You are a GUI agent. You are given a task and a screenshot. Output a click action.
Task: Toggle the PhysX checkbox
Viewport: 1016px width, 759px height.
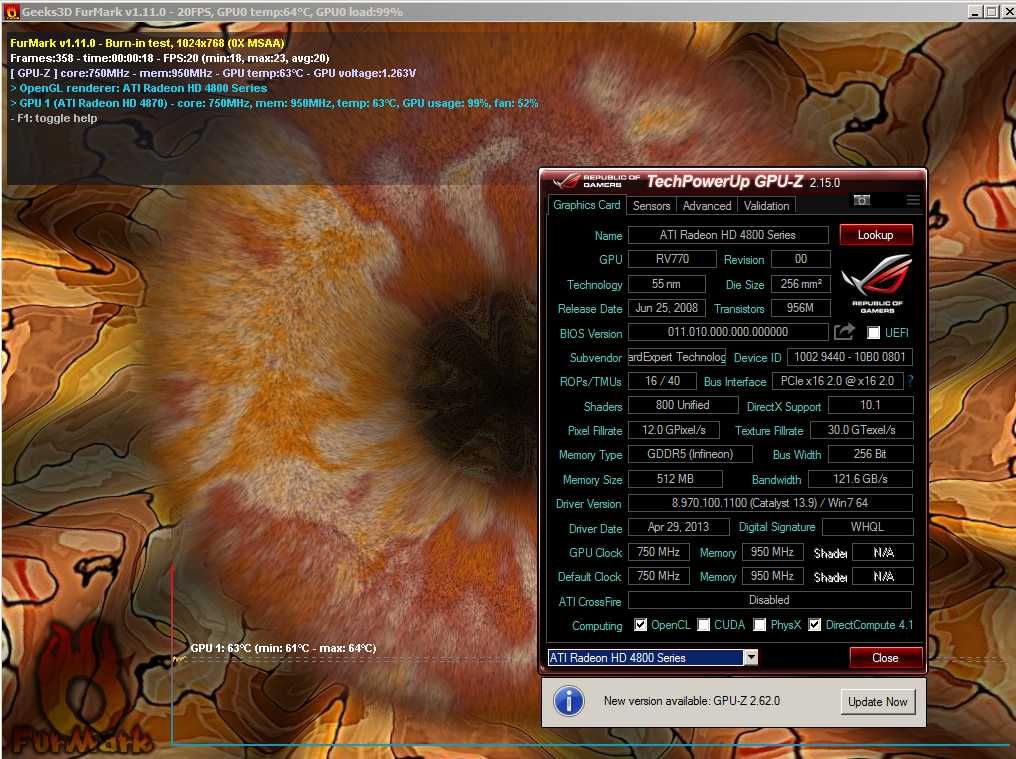click(759, 624)
